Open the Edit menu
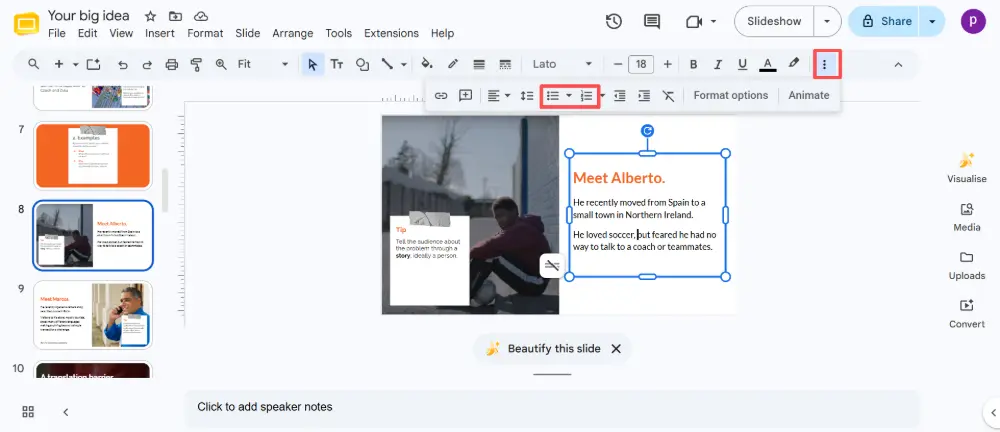 click(x=87, y=33)
